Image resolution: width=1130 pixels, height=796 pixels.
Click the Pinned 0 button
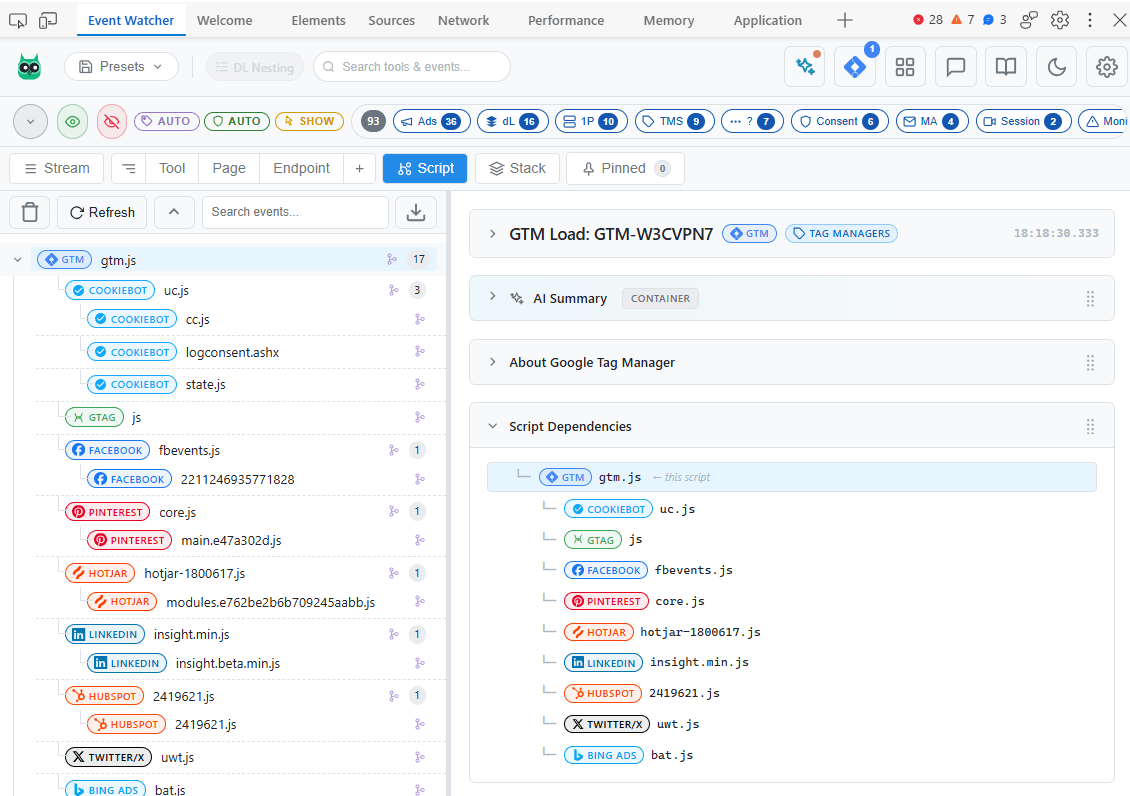(626, 169)
